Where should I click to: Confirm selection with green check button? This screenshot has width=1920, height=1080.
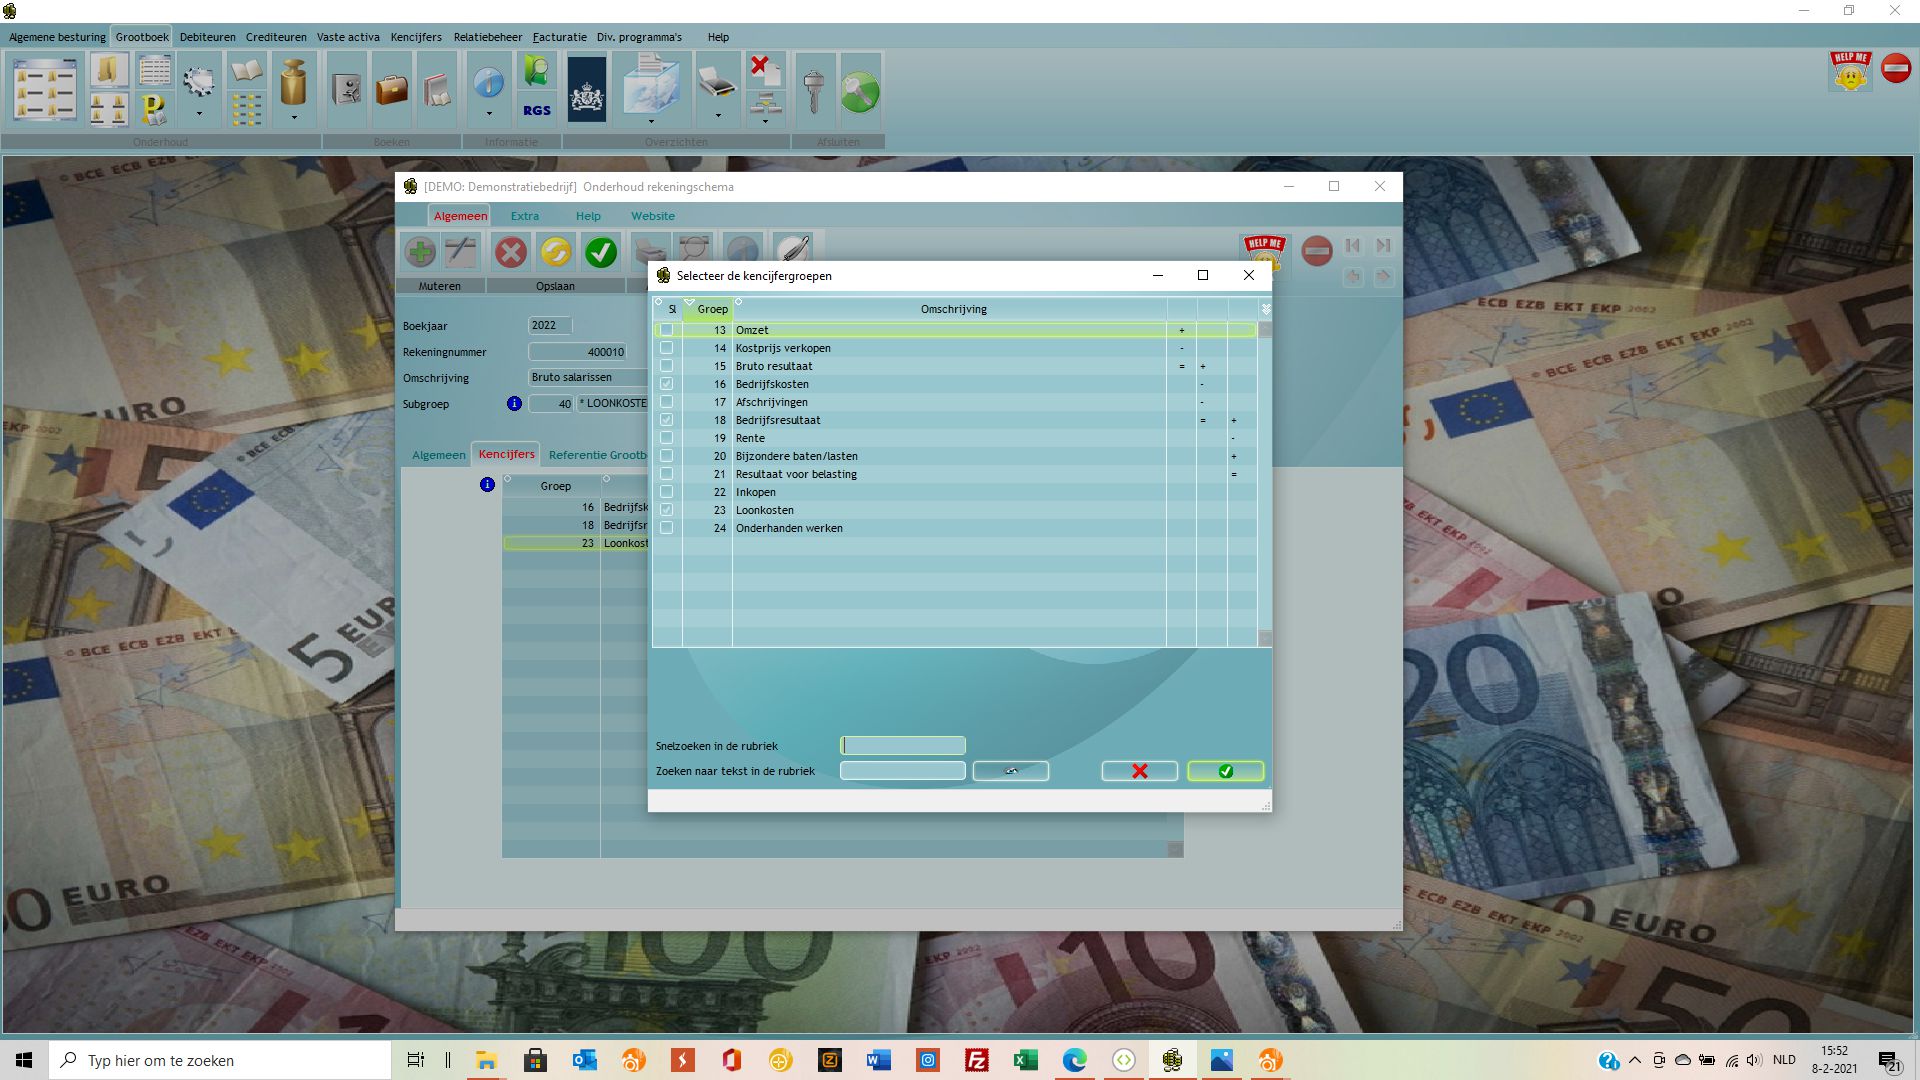tap(1226, 771)
